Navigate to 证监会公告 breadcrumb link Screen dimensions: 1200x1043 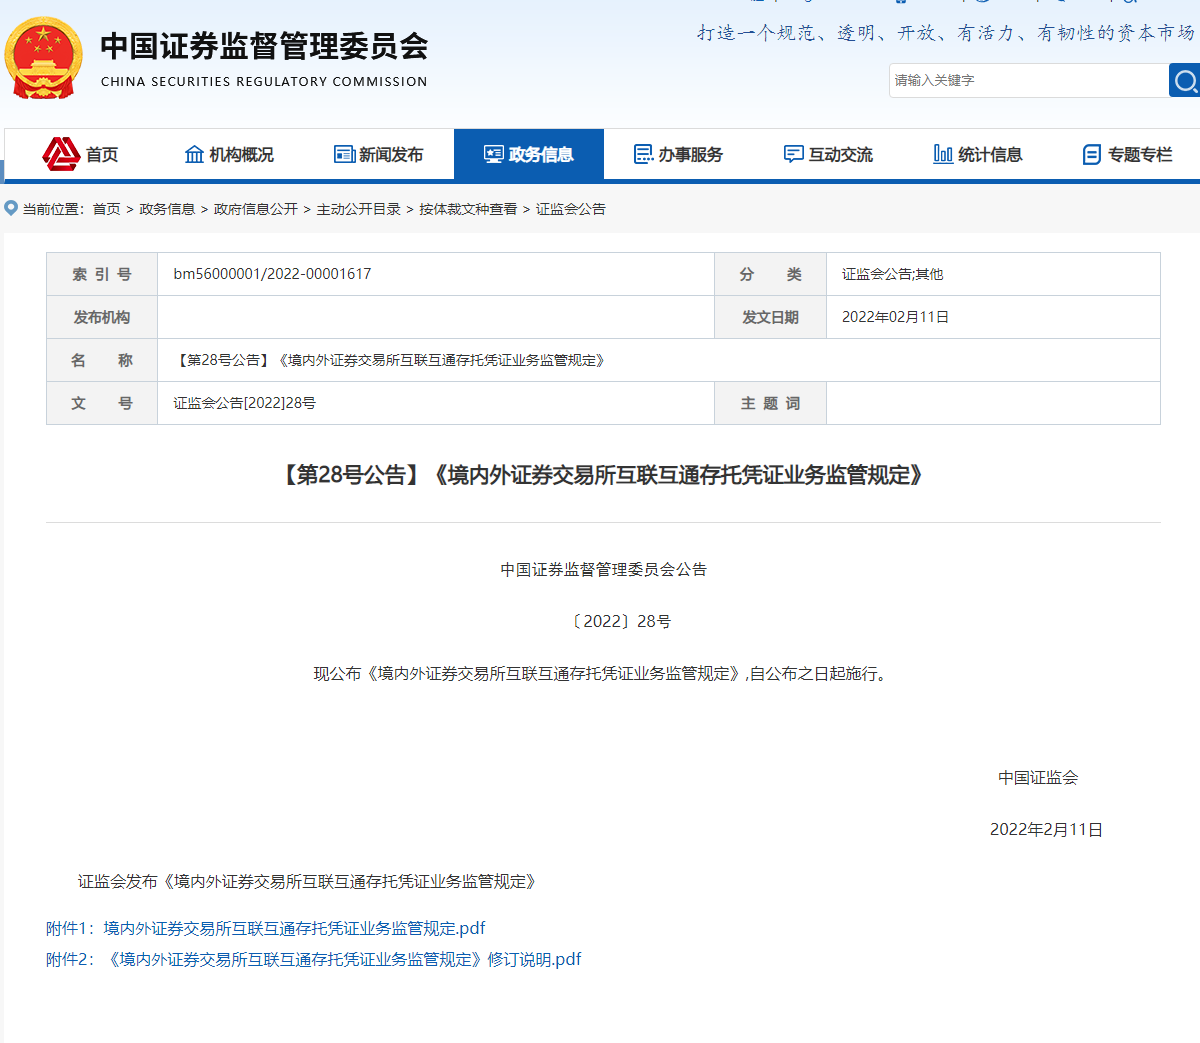pyautogui.click(x=570, y=209)
